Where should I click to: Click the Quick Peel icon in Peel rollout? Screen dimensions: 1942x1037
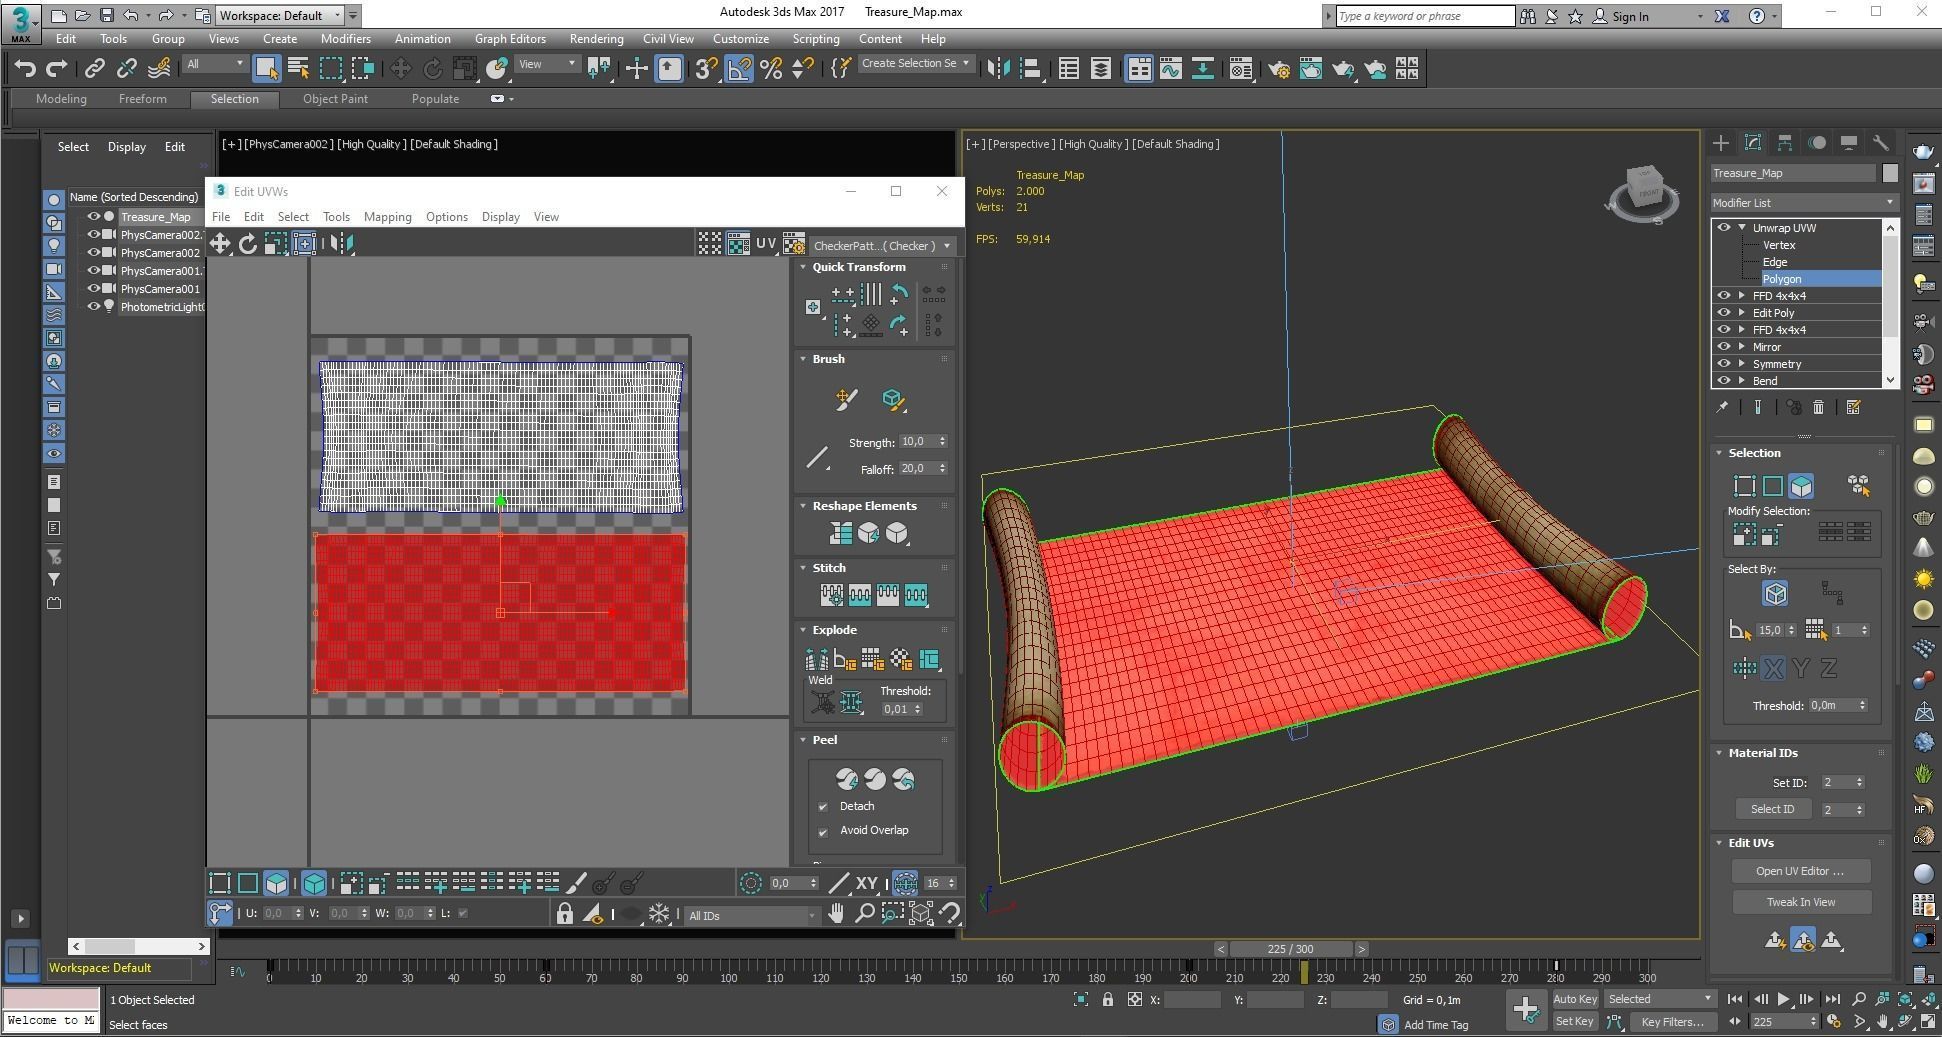[x=847, y=779]
